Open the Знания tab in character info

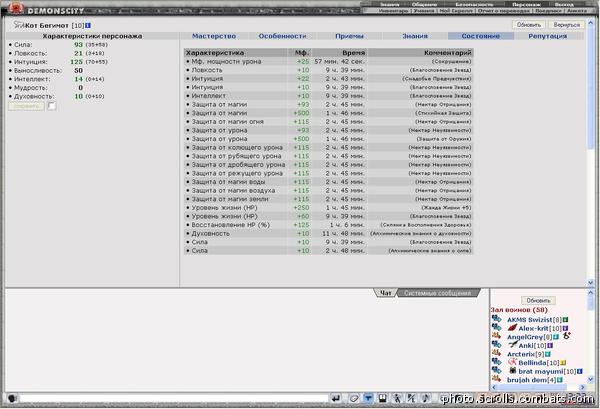click(x=415, y=36)
